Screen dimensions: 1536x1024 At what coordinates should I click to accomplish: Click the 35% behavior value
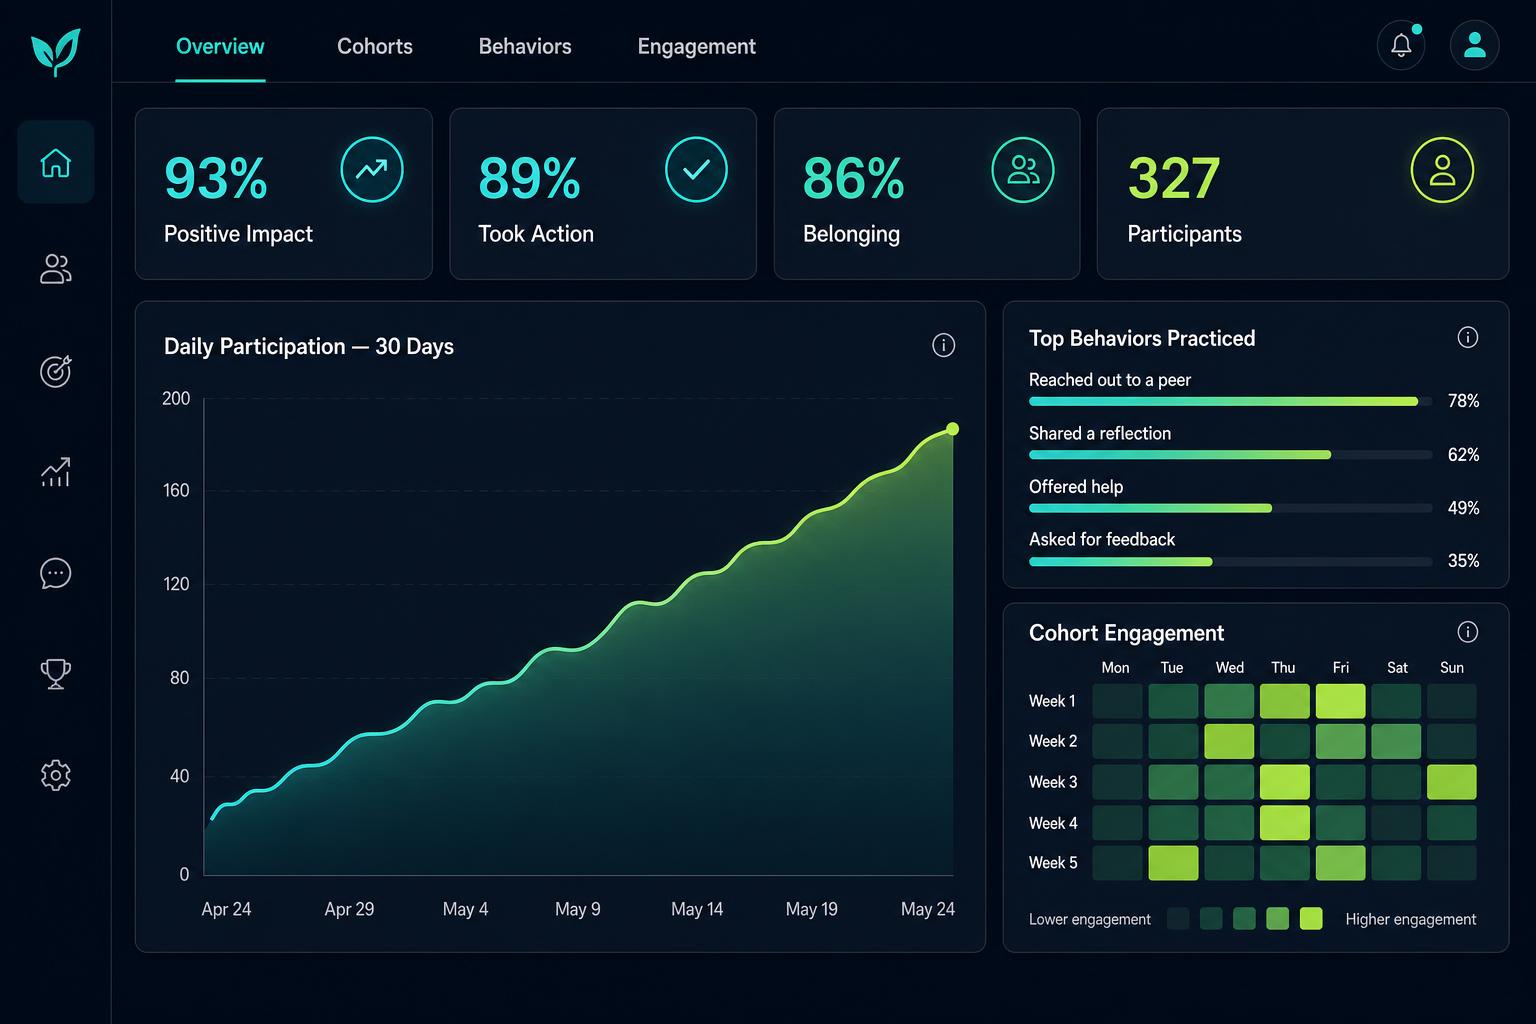(x=1464, y=561)
